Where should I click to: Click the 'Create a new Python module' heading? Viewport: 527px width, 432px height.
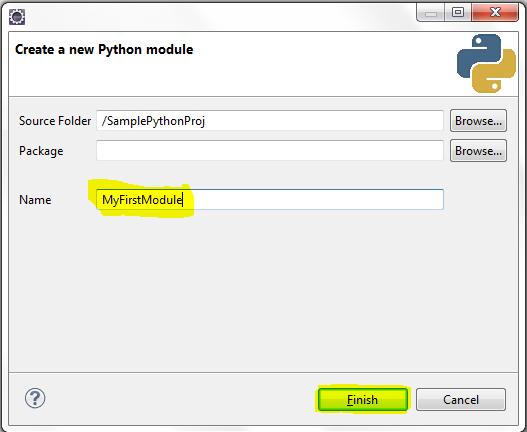[104, 50]
